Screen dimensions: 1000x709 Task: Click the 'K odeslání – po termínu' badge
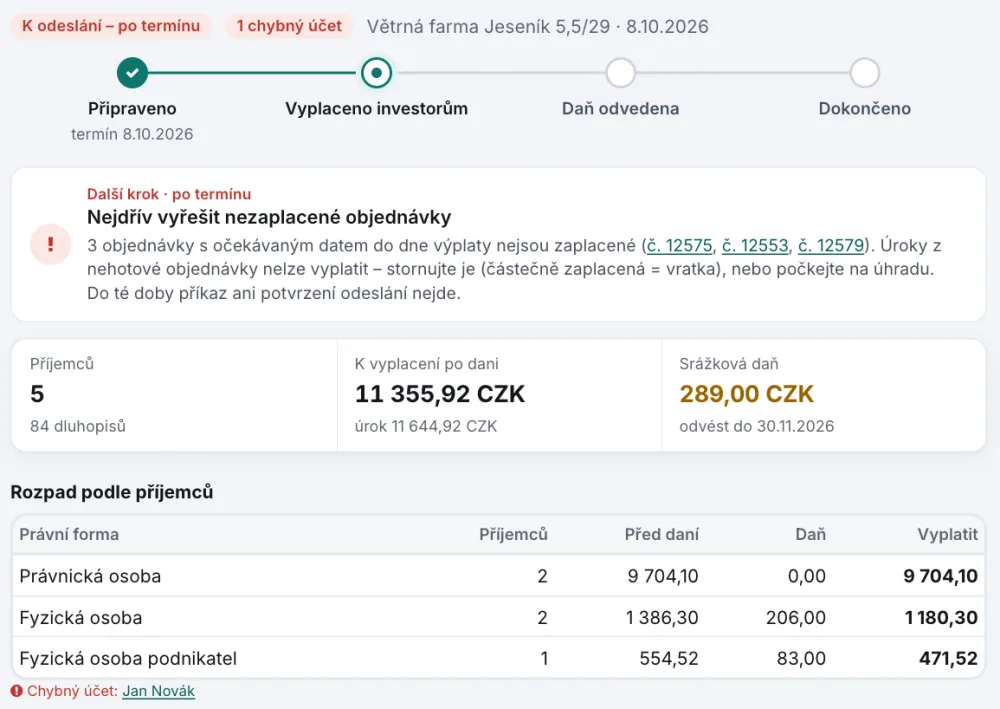(x=111, y=26)
